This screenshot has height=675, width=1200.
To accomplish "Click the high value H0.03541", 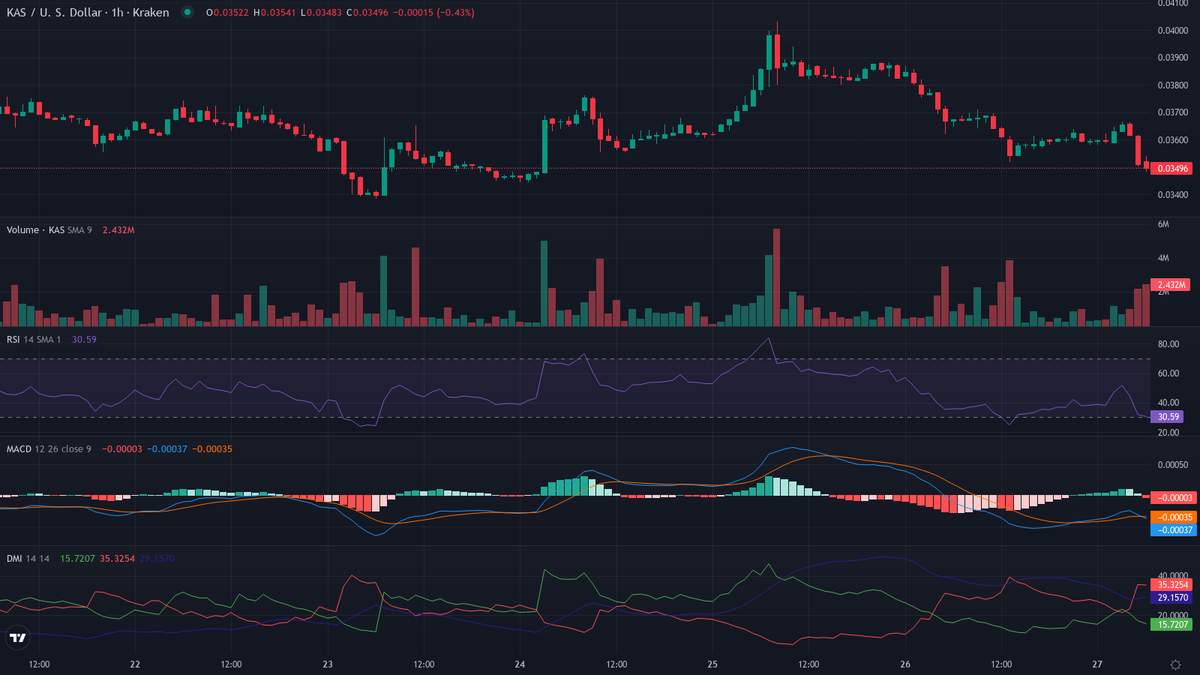I will (277, 12).
